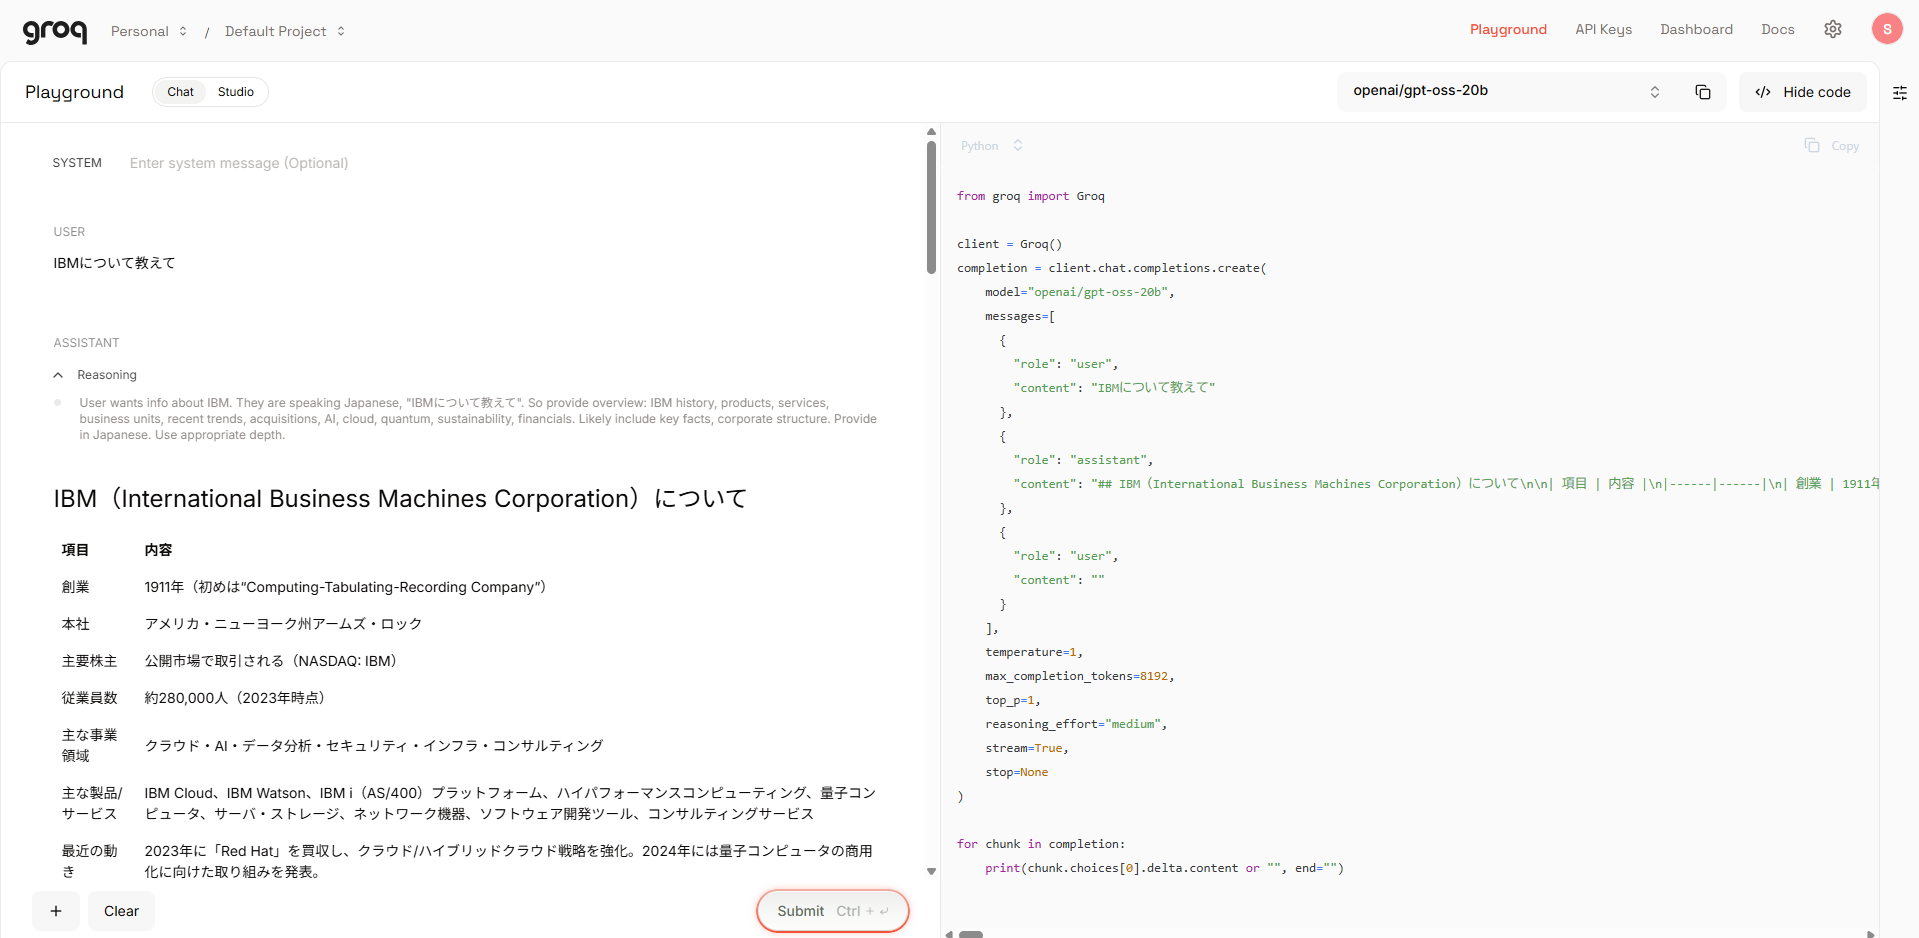Click the Hide code button
The height and width of the screenshot is (938, 1919).
pyautogui.click(x=1803, y=92)
